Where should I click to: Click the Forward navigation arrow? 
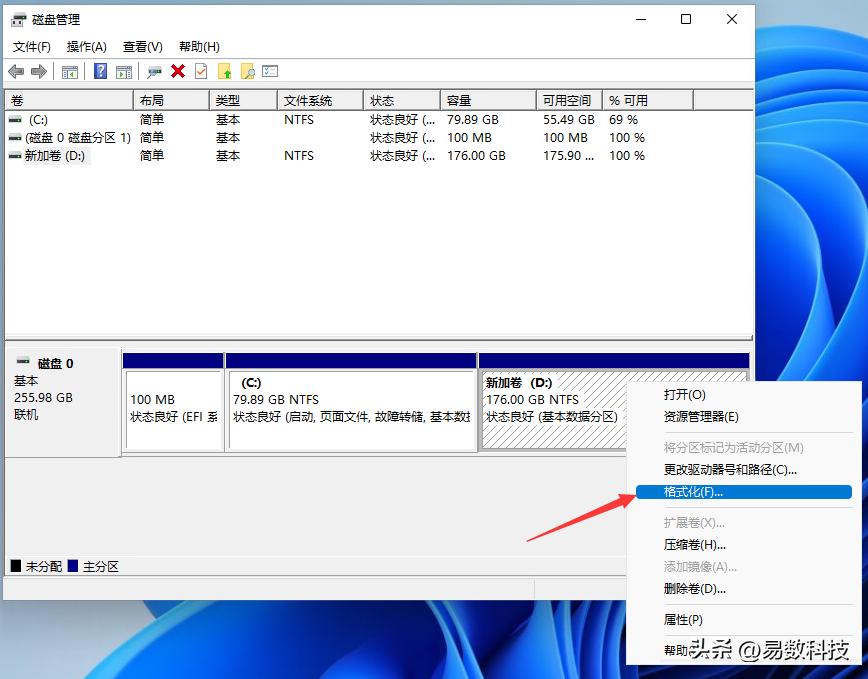pyautogui.click(x=38, y=71)
